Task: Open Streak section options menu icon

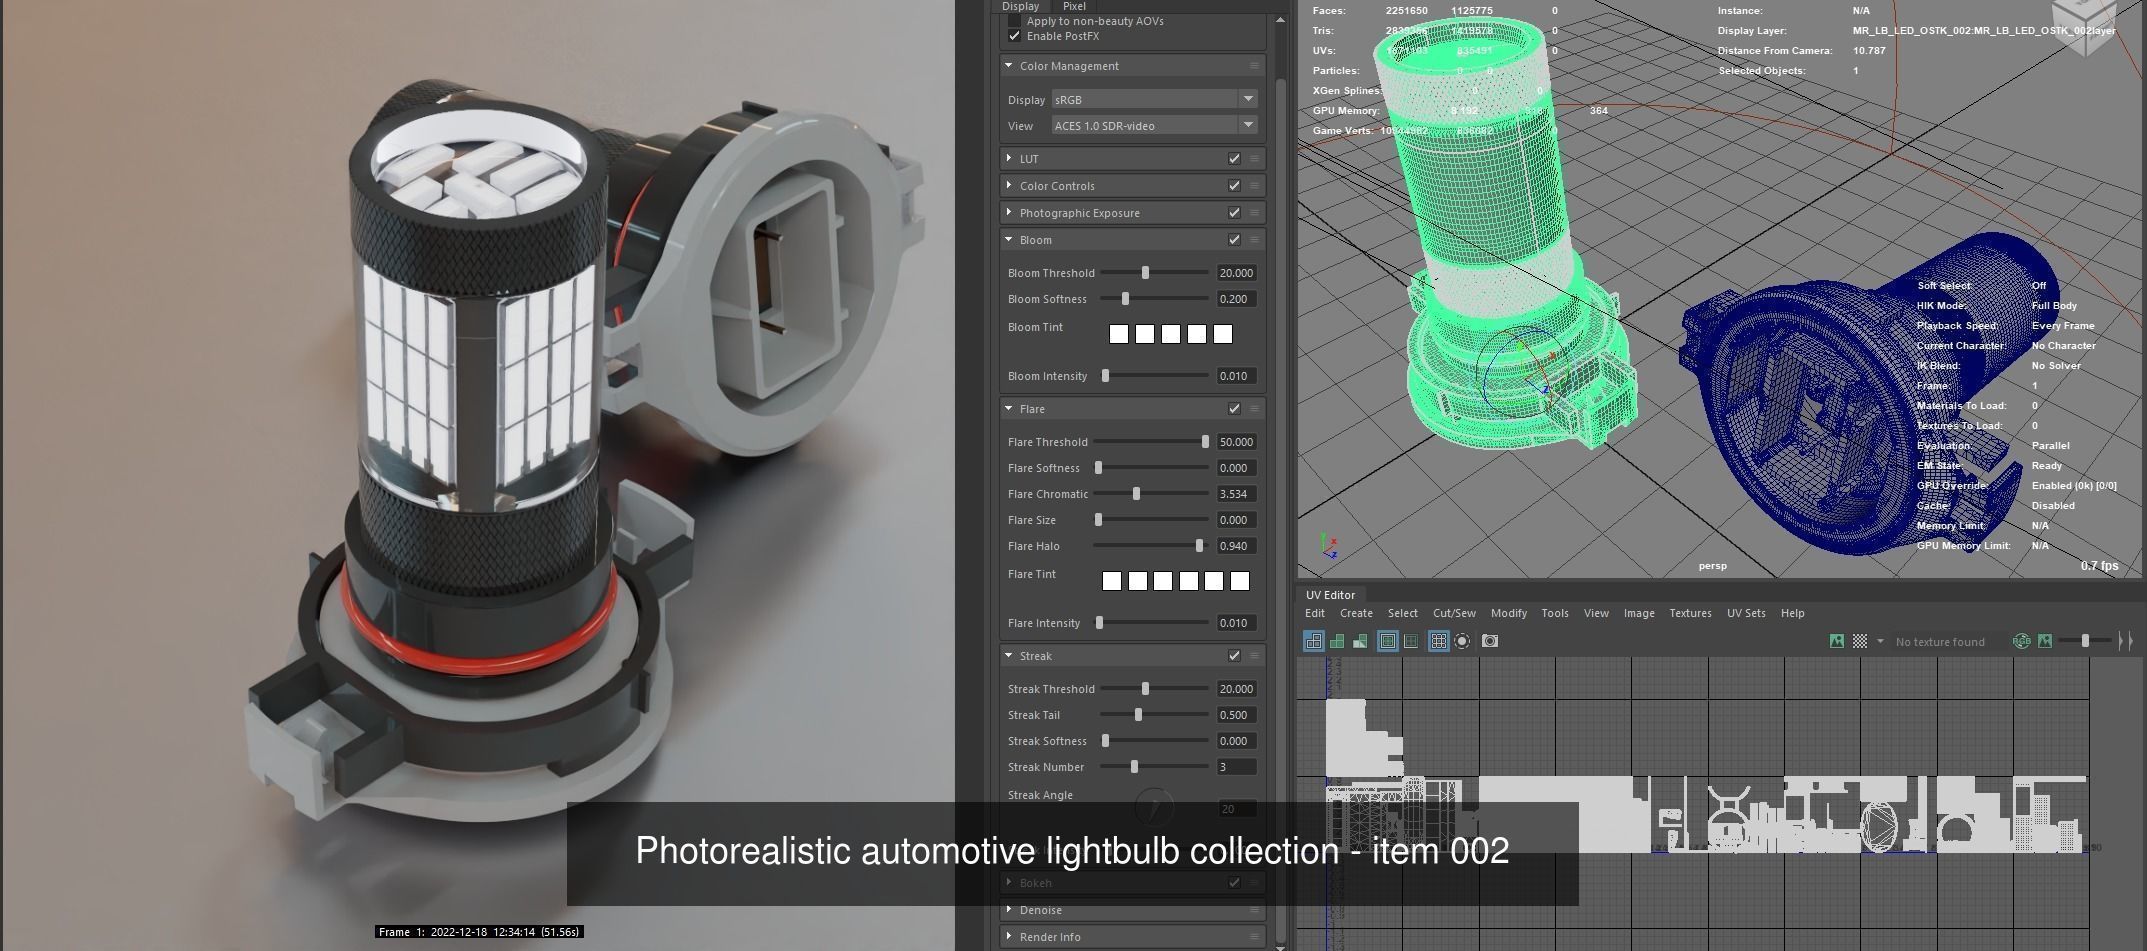Action: tap(1254, 656)
